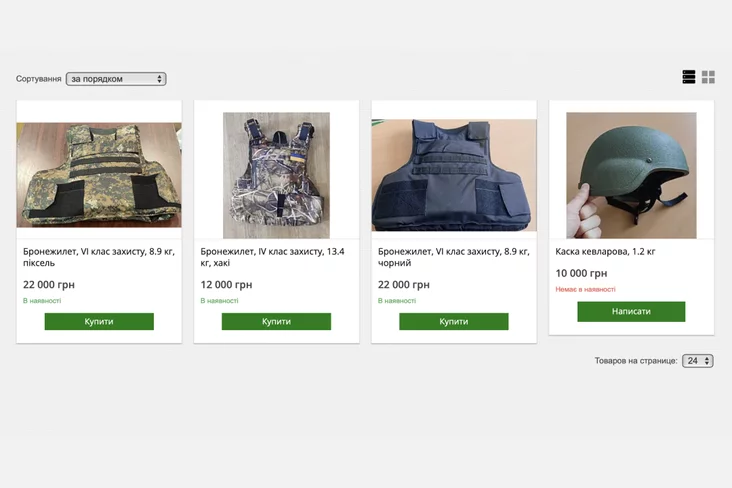Image resolution: width=732 pixels, height=488 pixels.
Task: Open pixel camouflage vest product photo
Action: 99,175
